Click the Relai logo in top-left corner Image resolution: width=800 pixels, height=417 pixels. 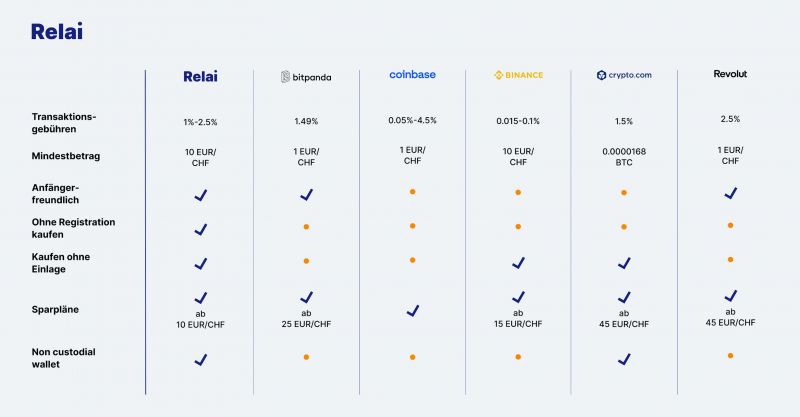pos(57,32)
